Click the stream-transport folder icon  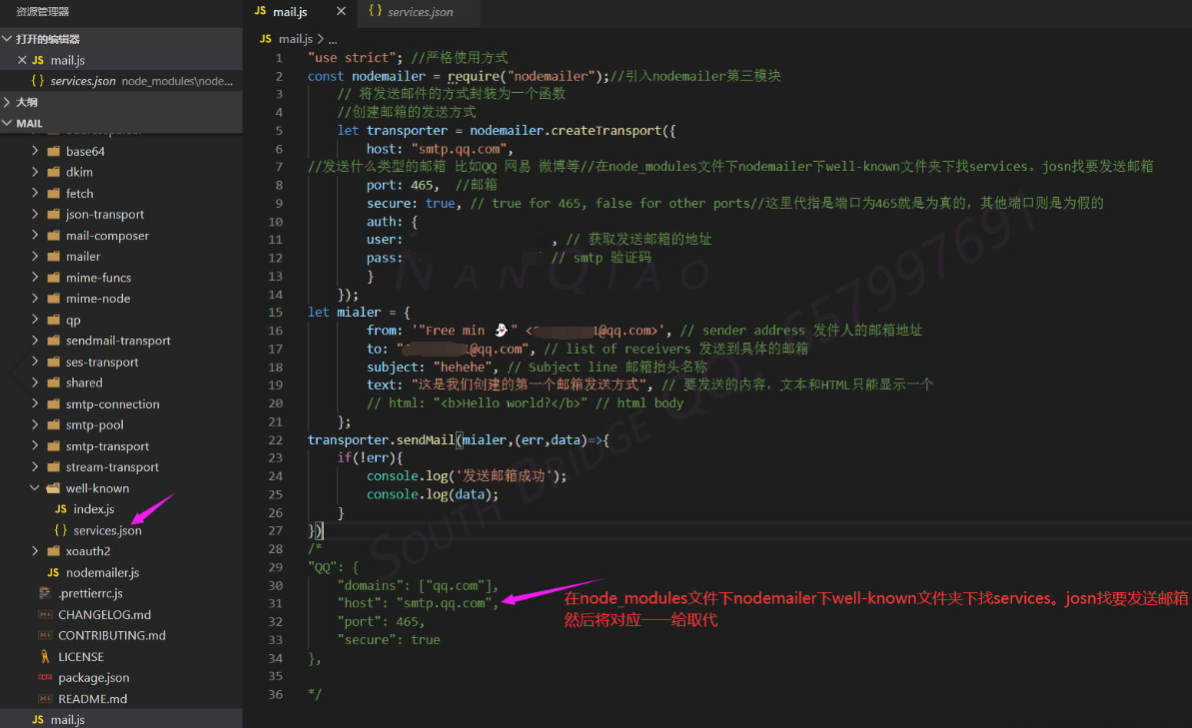(53, 467)
